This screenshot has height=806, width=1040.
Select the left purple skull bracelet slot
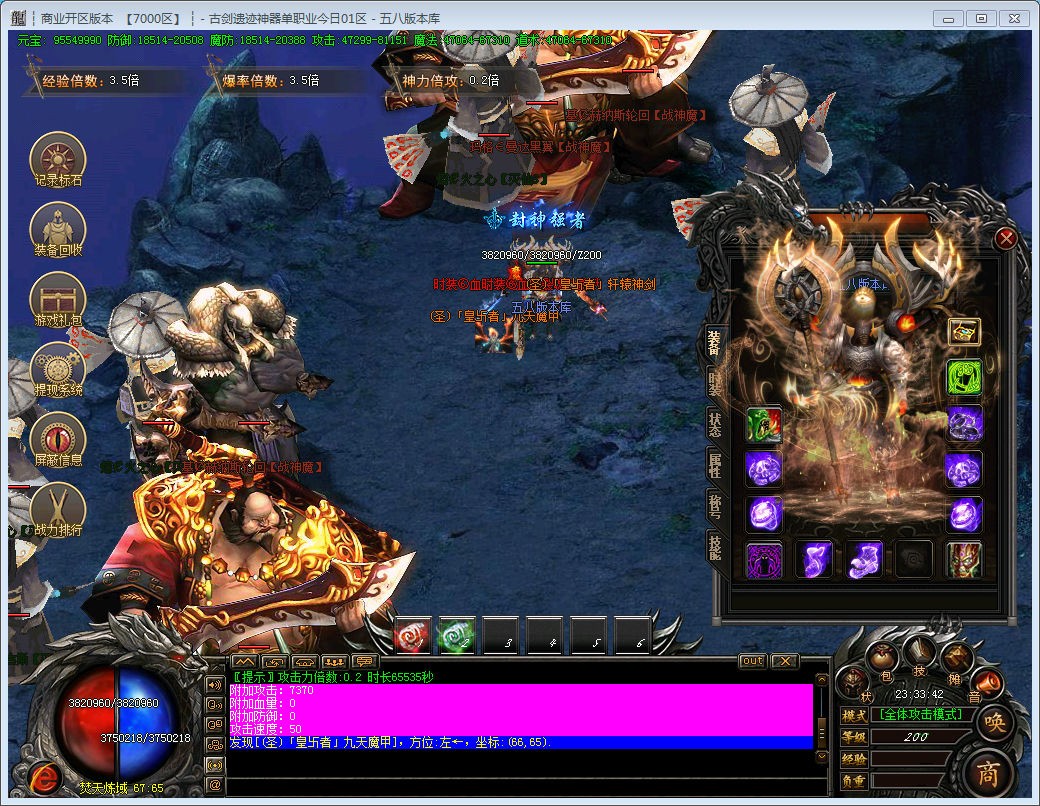pos(763,470)
